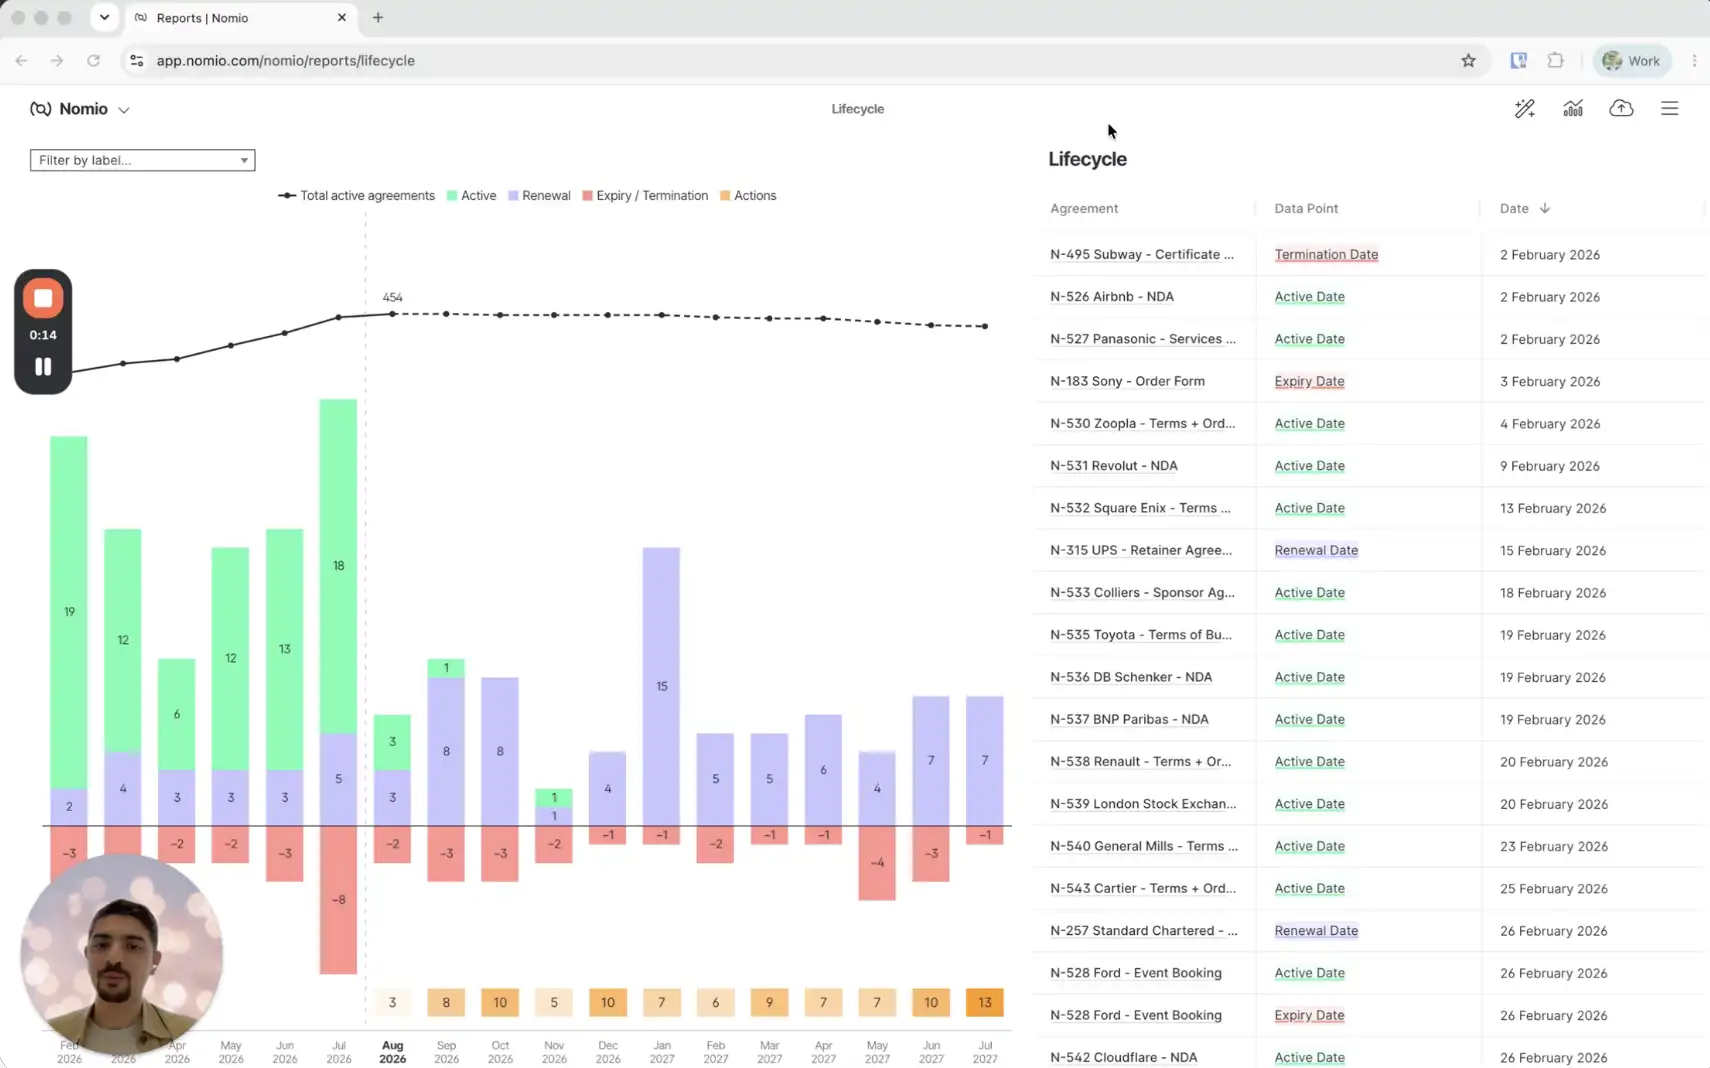Viewport: 1710px width, 1068px height.
Task: Open the browser extensions puzzle icon
Action: click(x=1555, y=61)
